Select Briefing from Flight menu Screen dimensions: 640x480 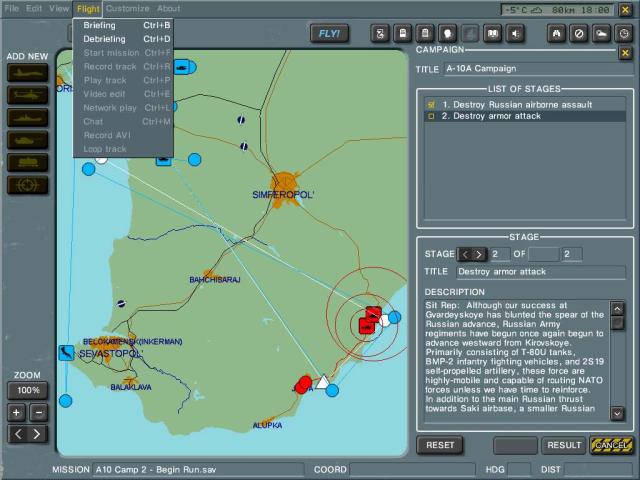pos(99,25)
